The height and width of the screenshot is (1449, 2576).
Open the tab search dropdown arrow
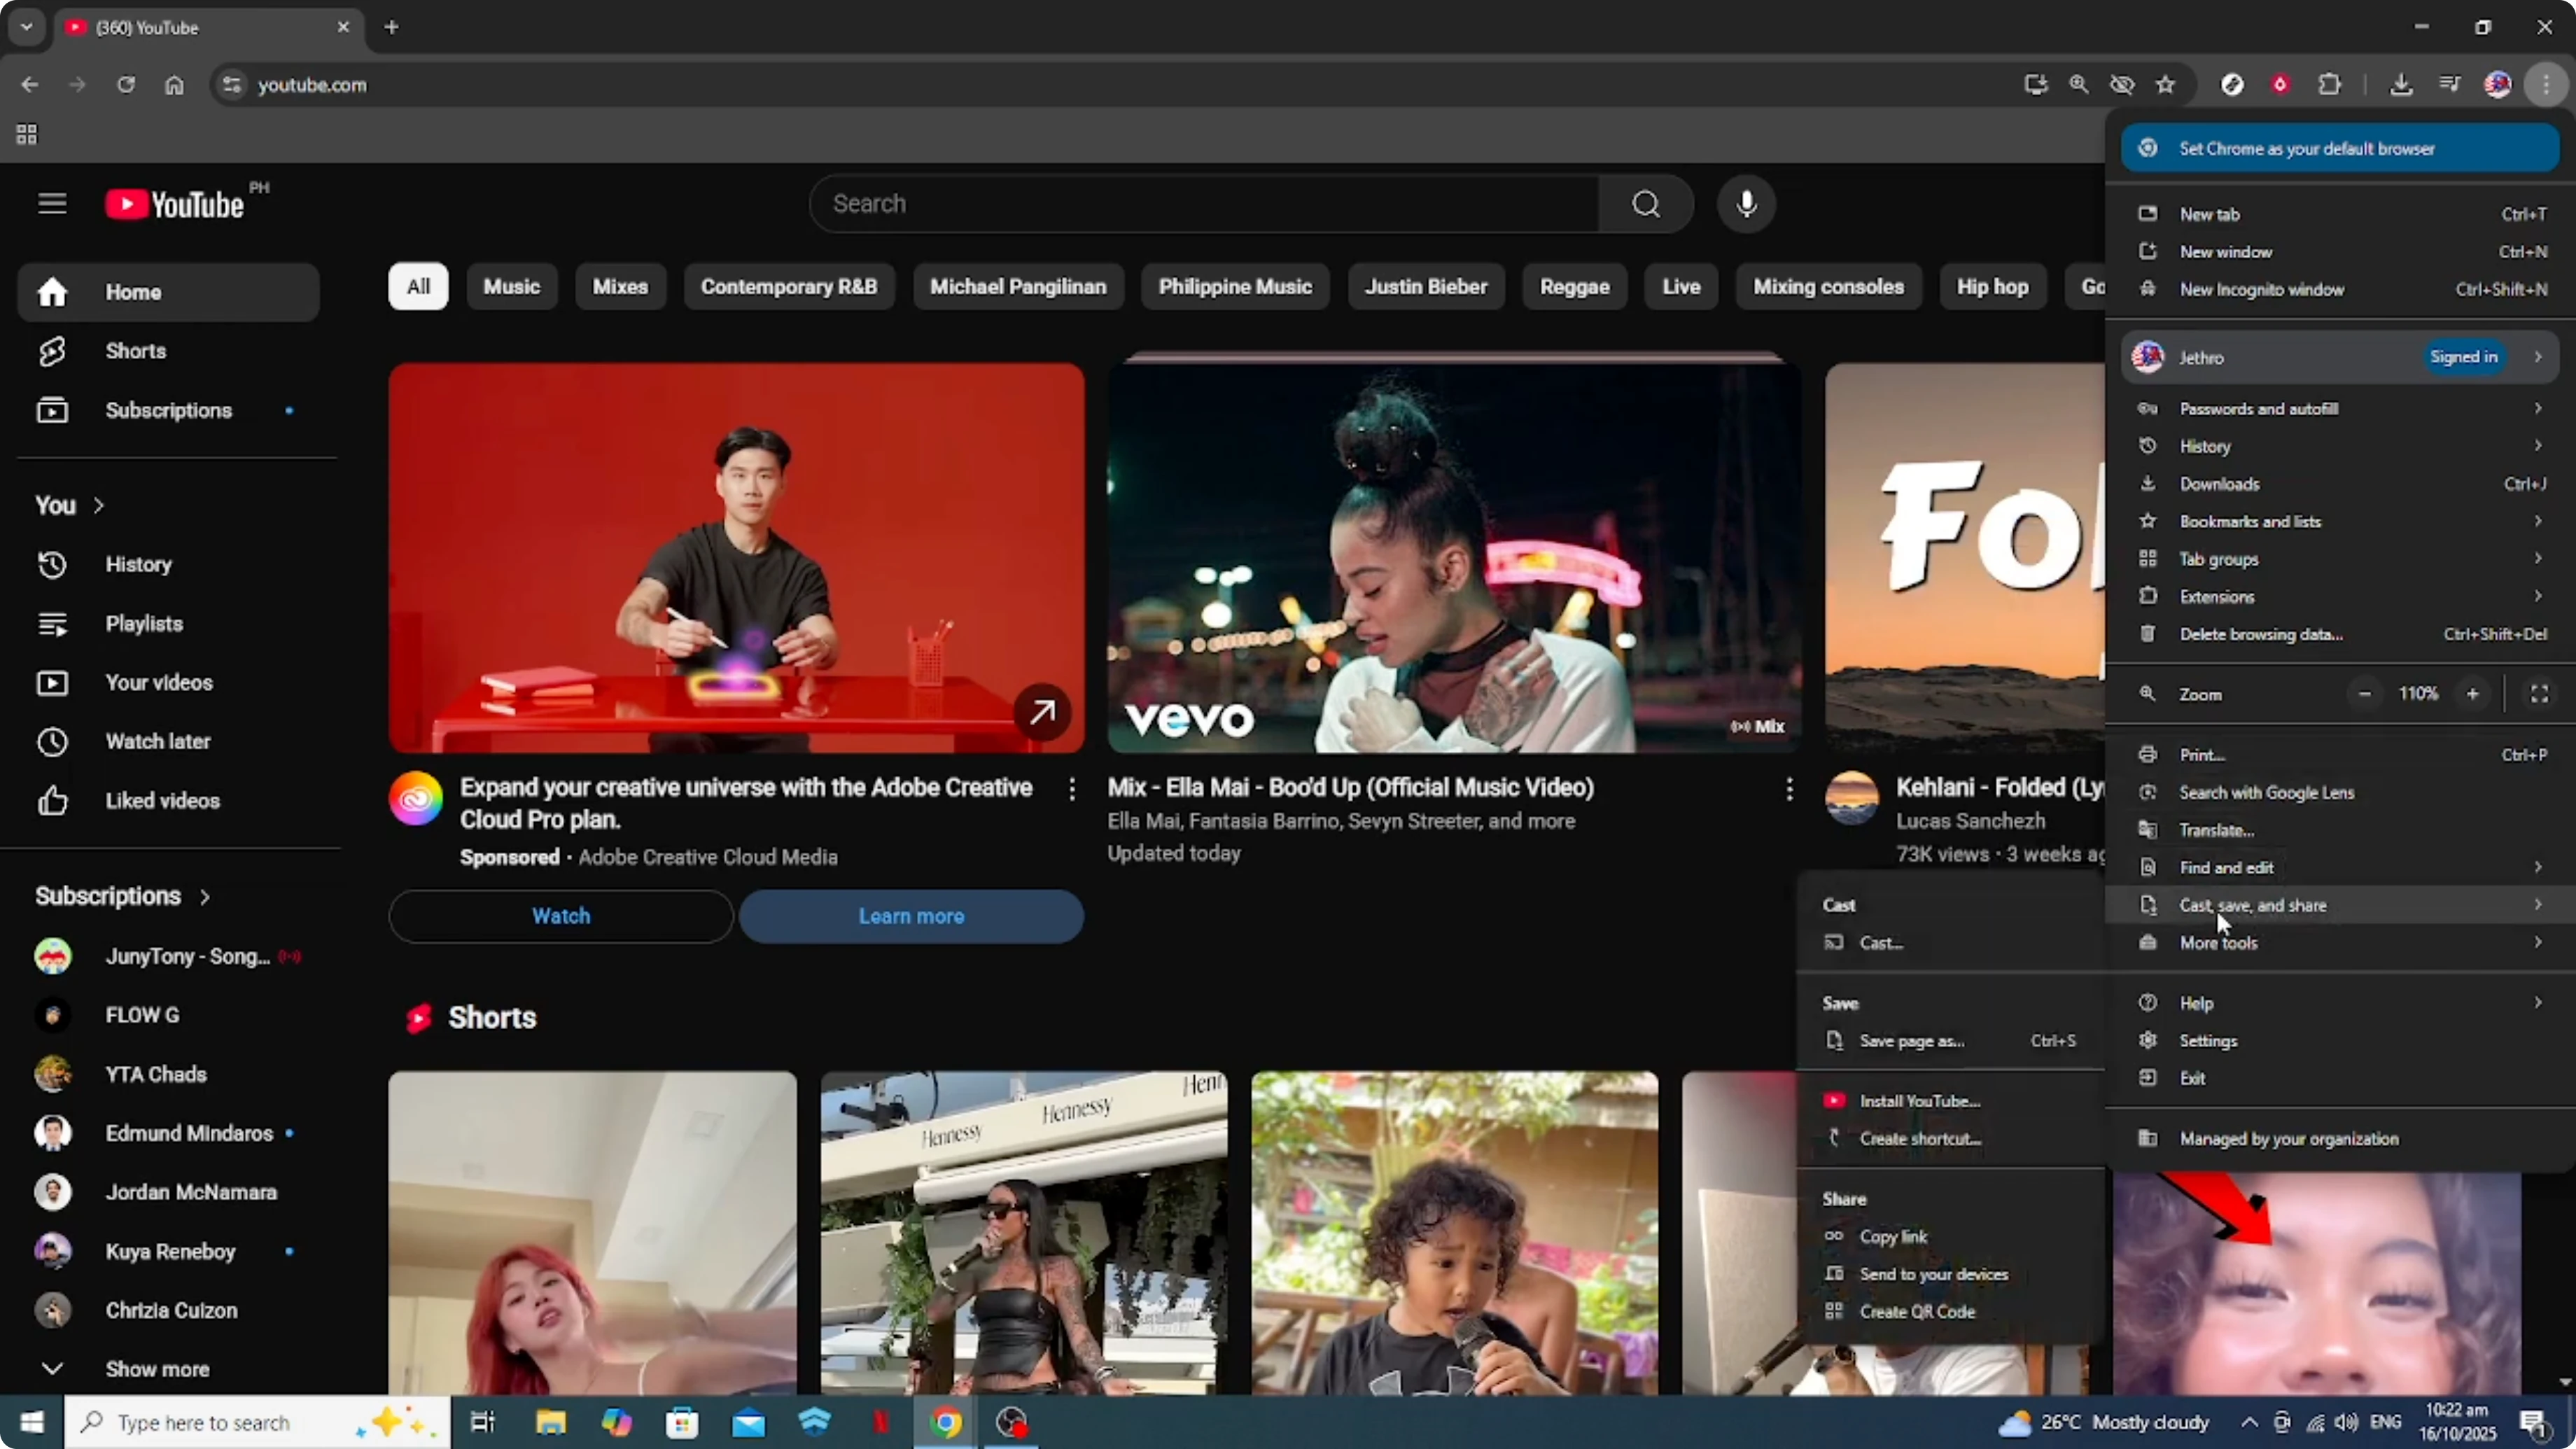click(x=27, y=27)
